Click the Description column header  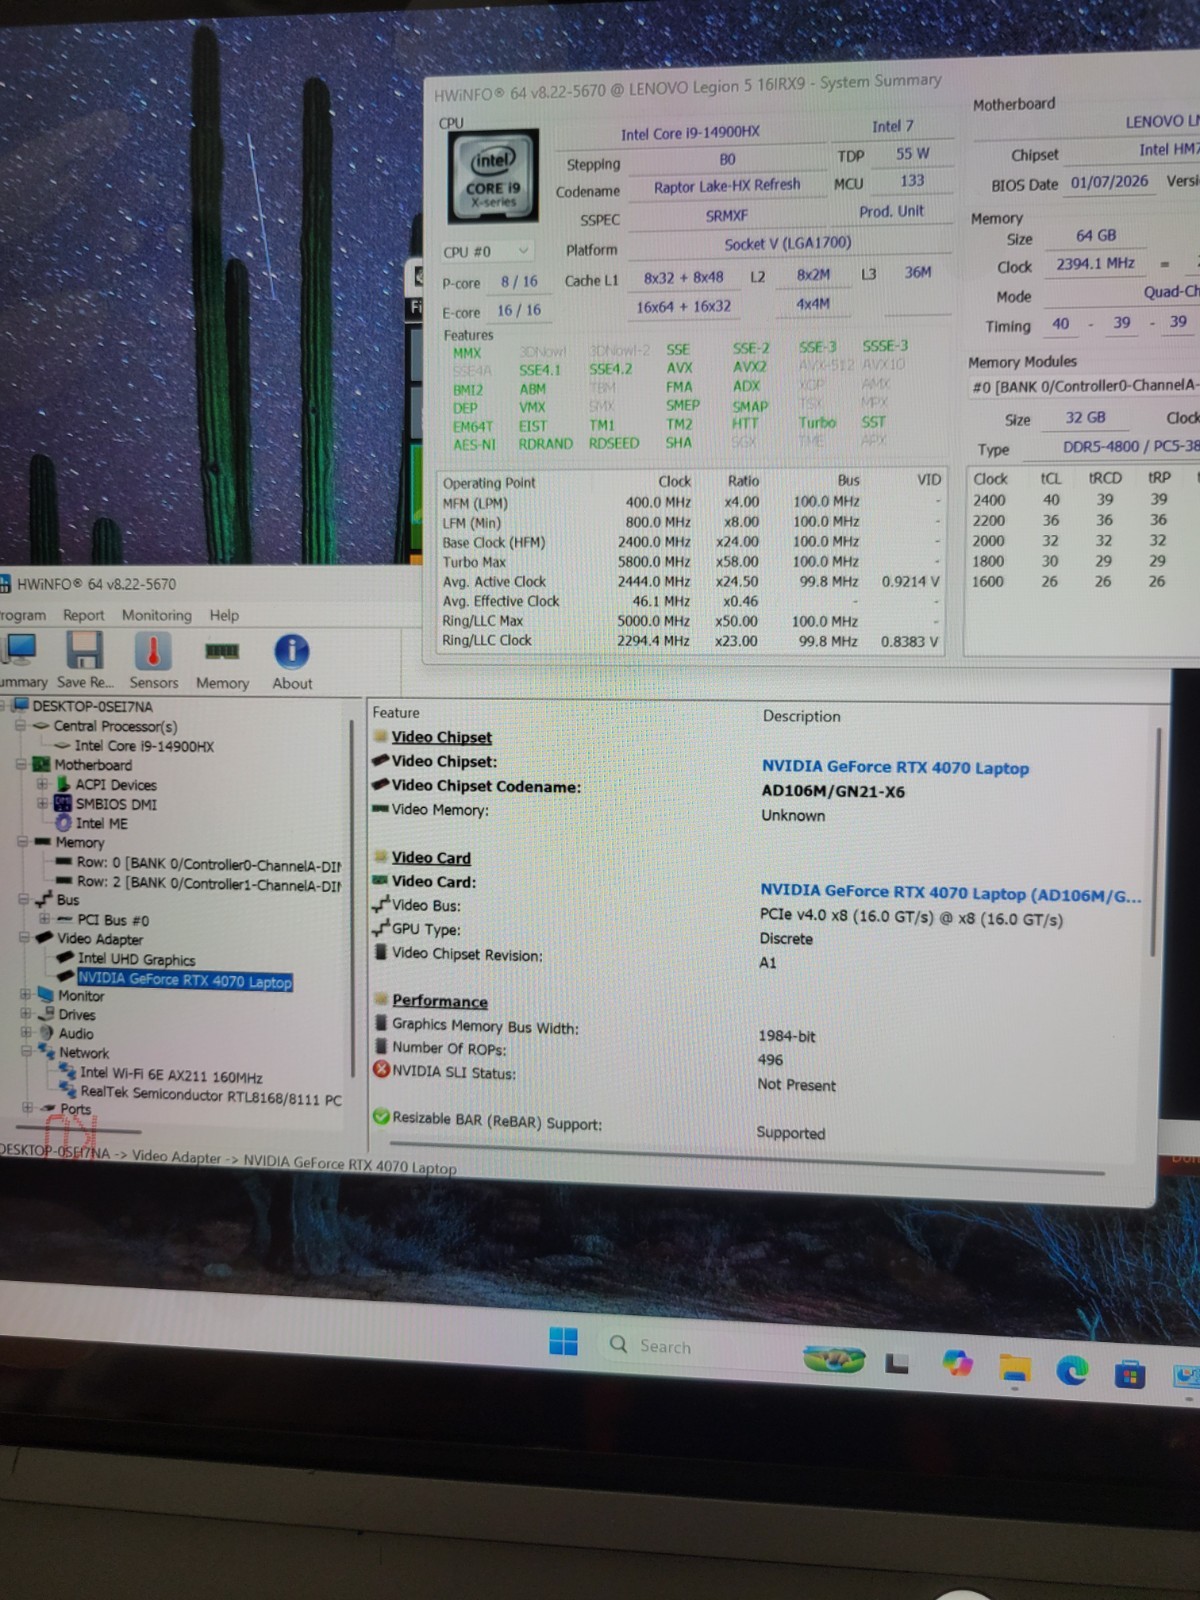pos(801,716)
